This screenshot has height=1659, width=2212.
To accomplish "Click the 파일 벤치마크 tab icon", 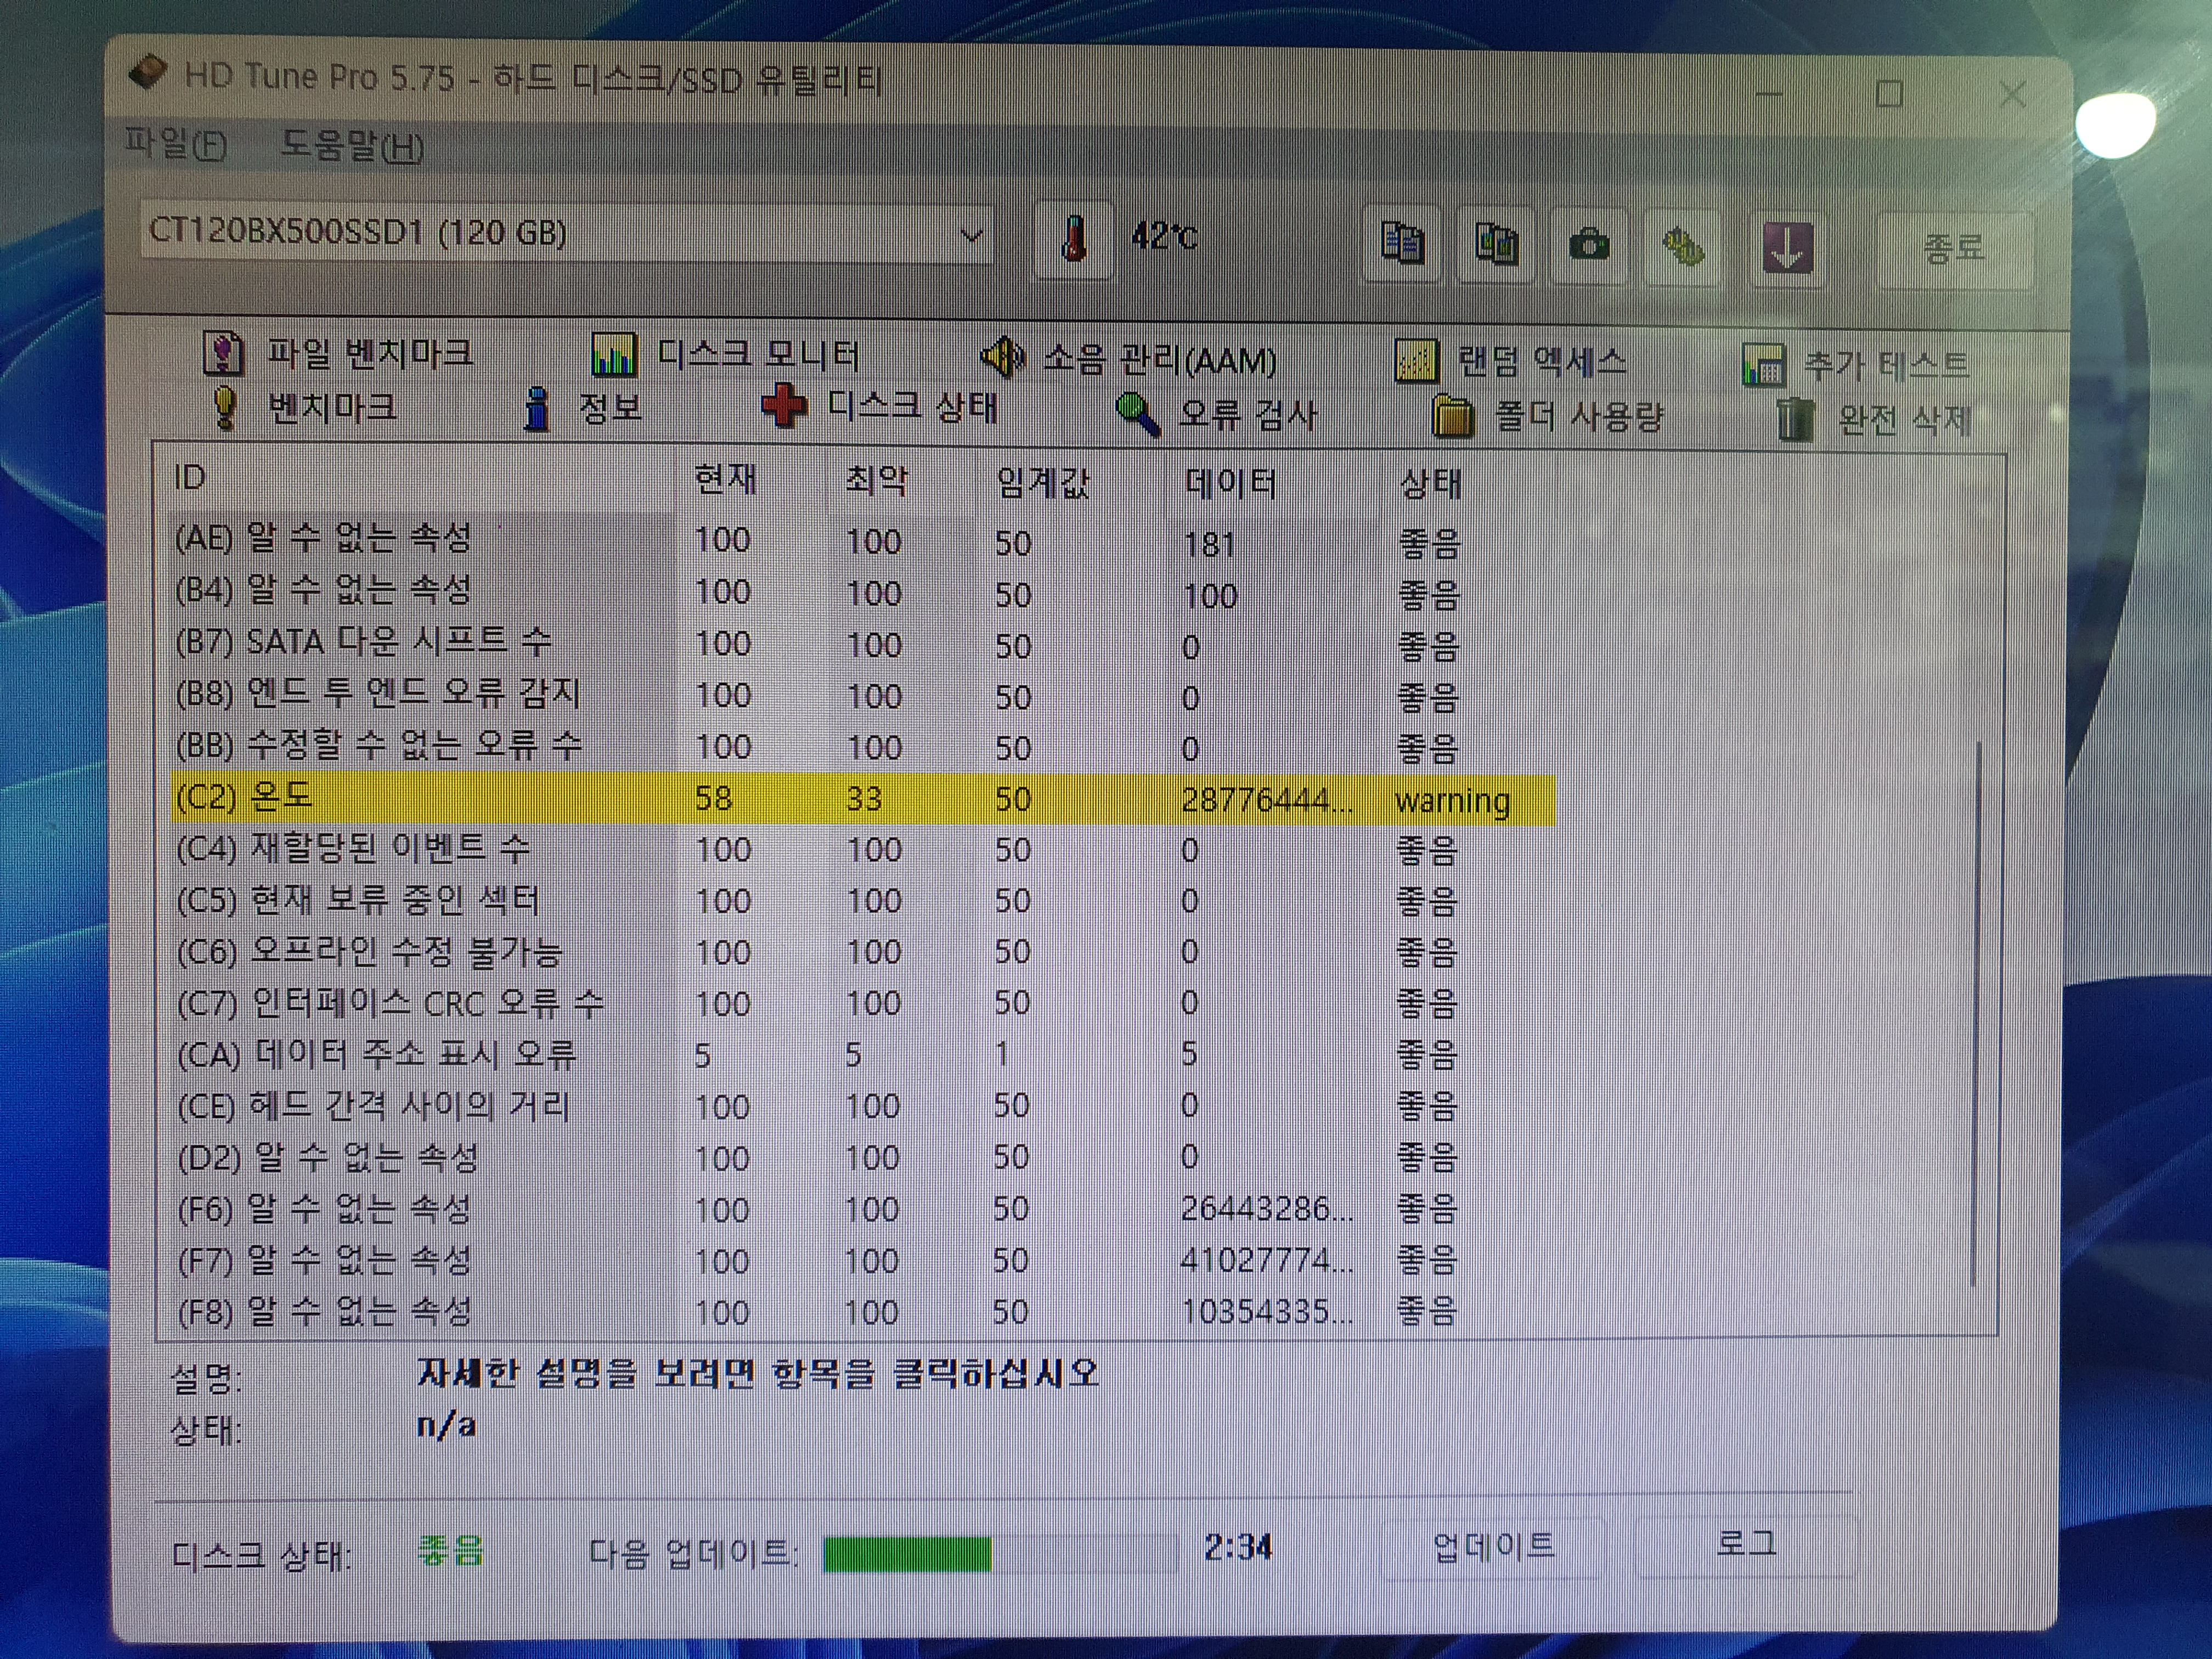I will tap(223, 353).
